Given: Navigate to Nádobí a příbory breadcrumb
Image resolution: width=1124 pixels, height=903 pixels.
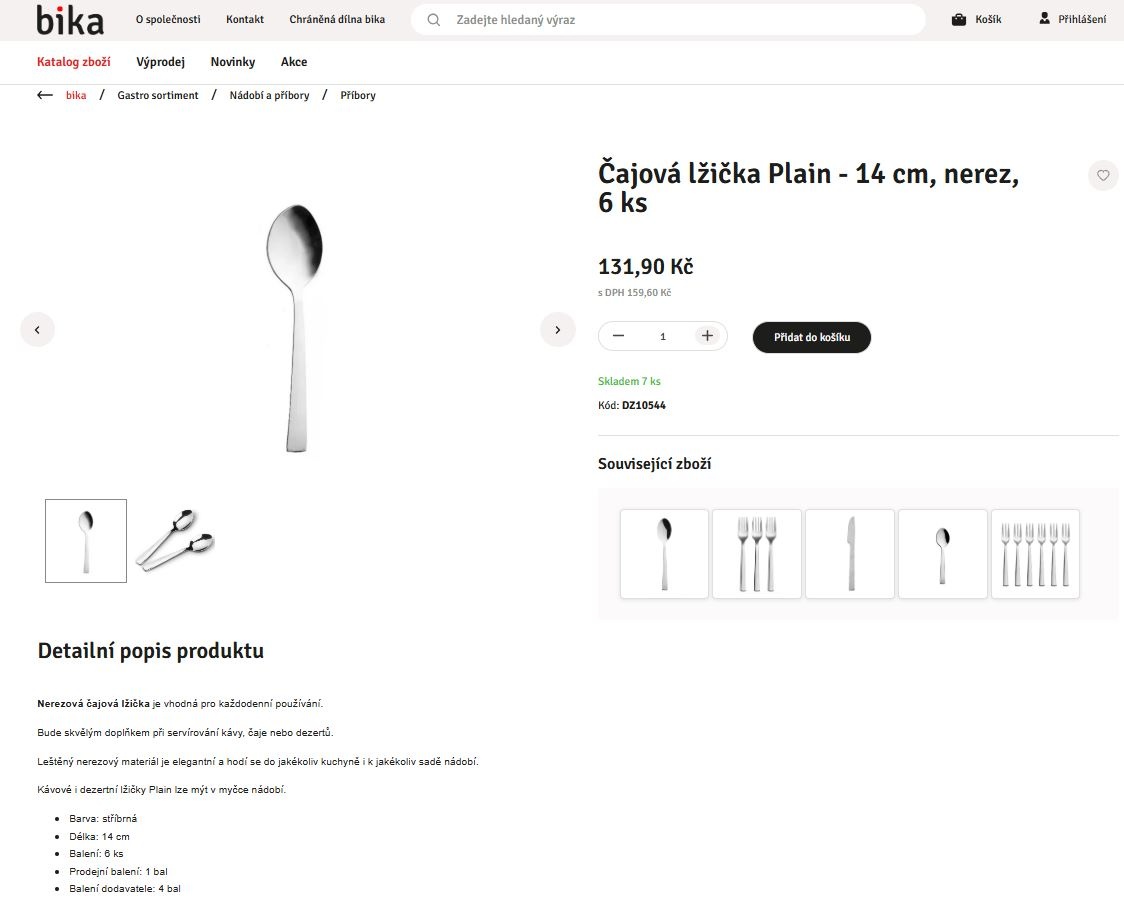Looking at the screenshot, I should (x=269, y=96).
